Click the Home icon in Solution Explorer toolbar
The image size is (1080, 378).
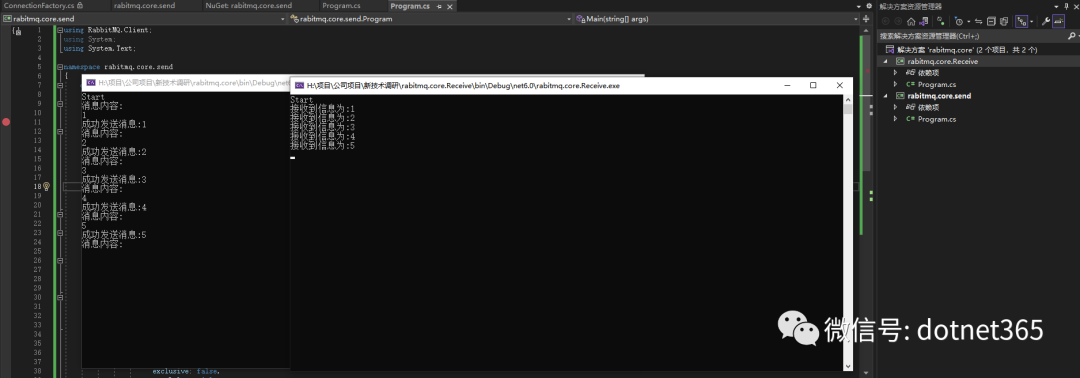pyautogui.click(x=911, y=21)
